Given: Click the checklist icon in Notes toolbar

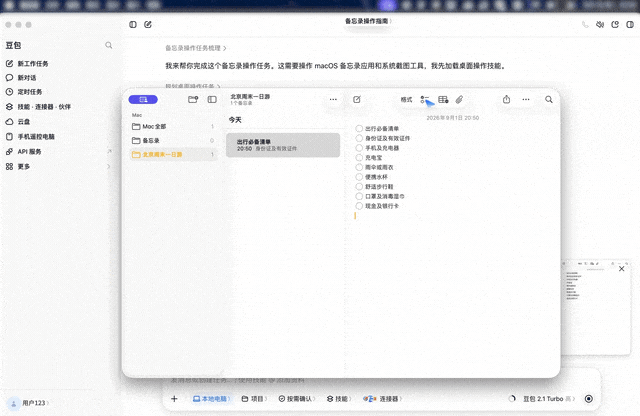Looking at the screenshot, I should click(x=424, y=100).
